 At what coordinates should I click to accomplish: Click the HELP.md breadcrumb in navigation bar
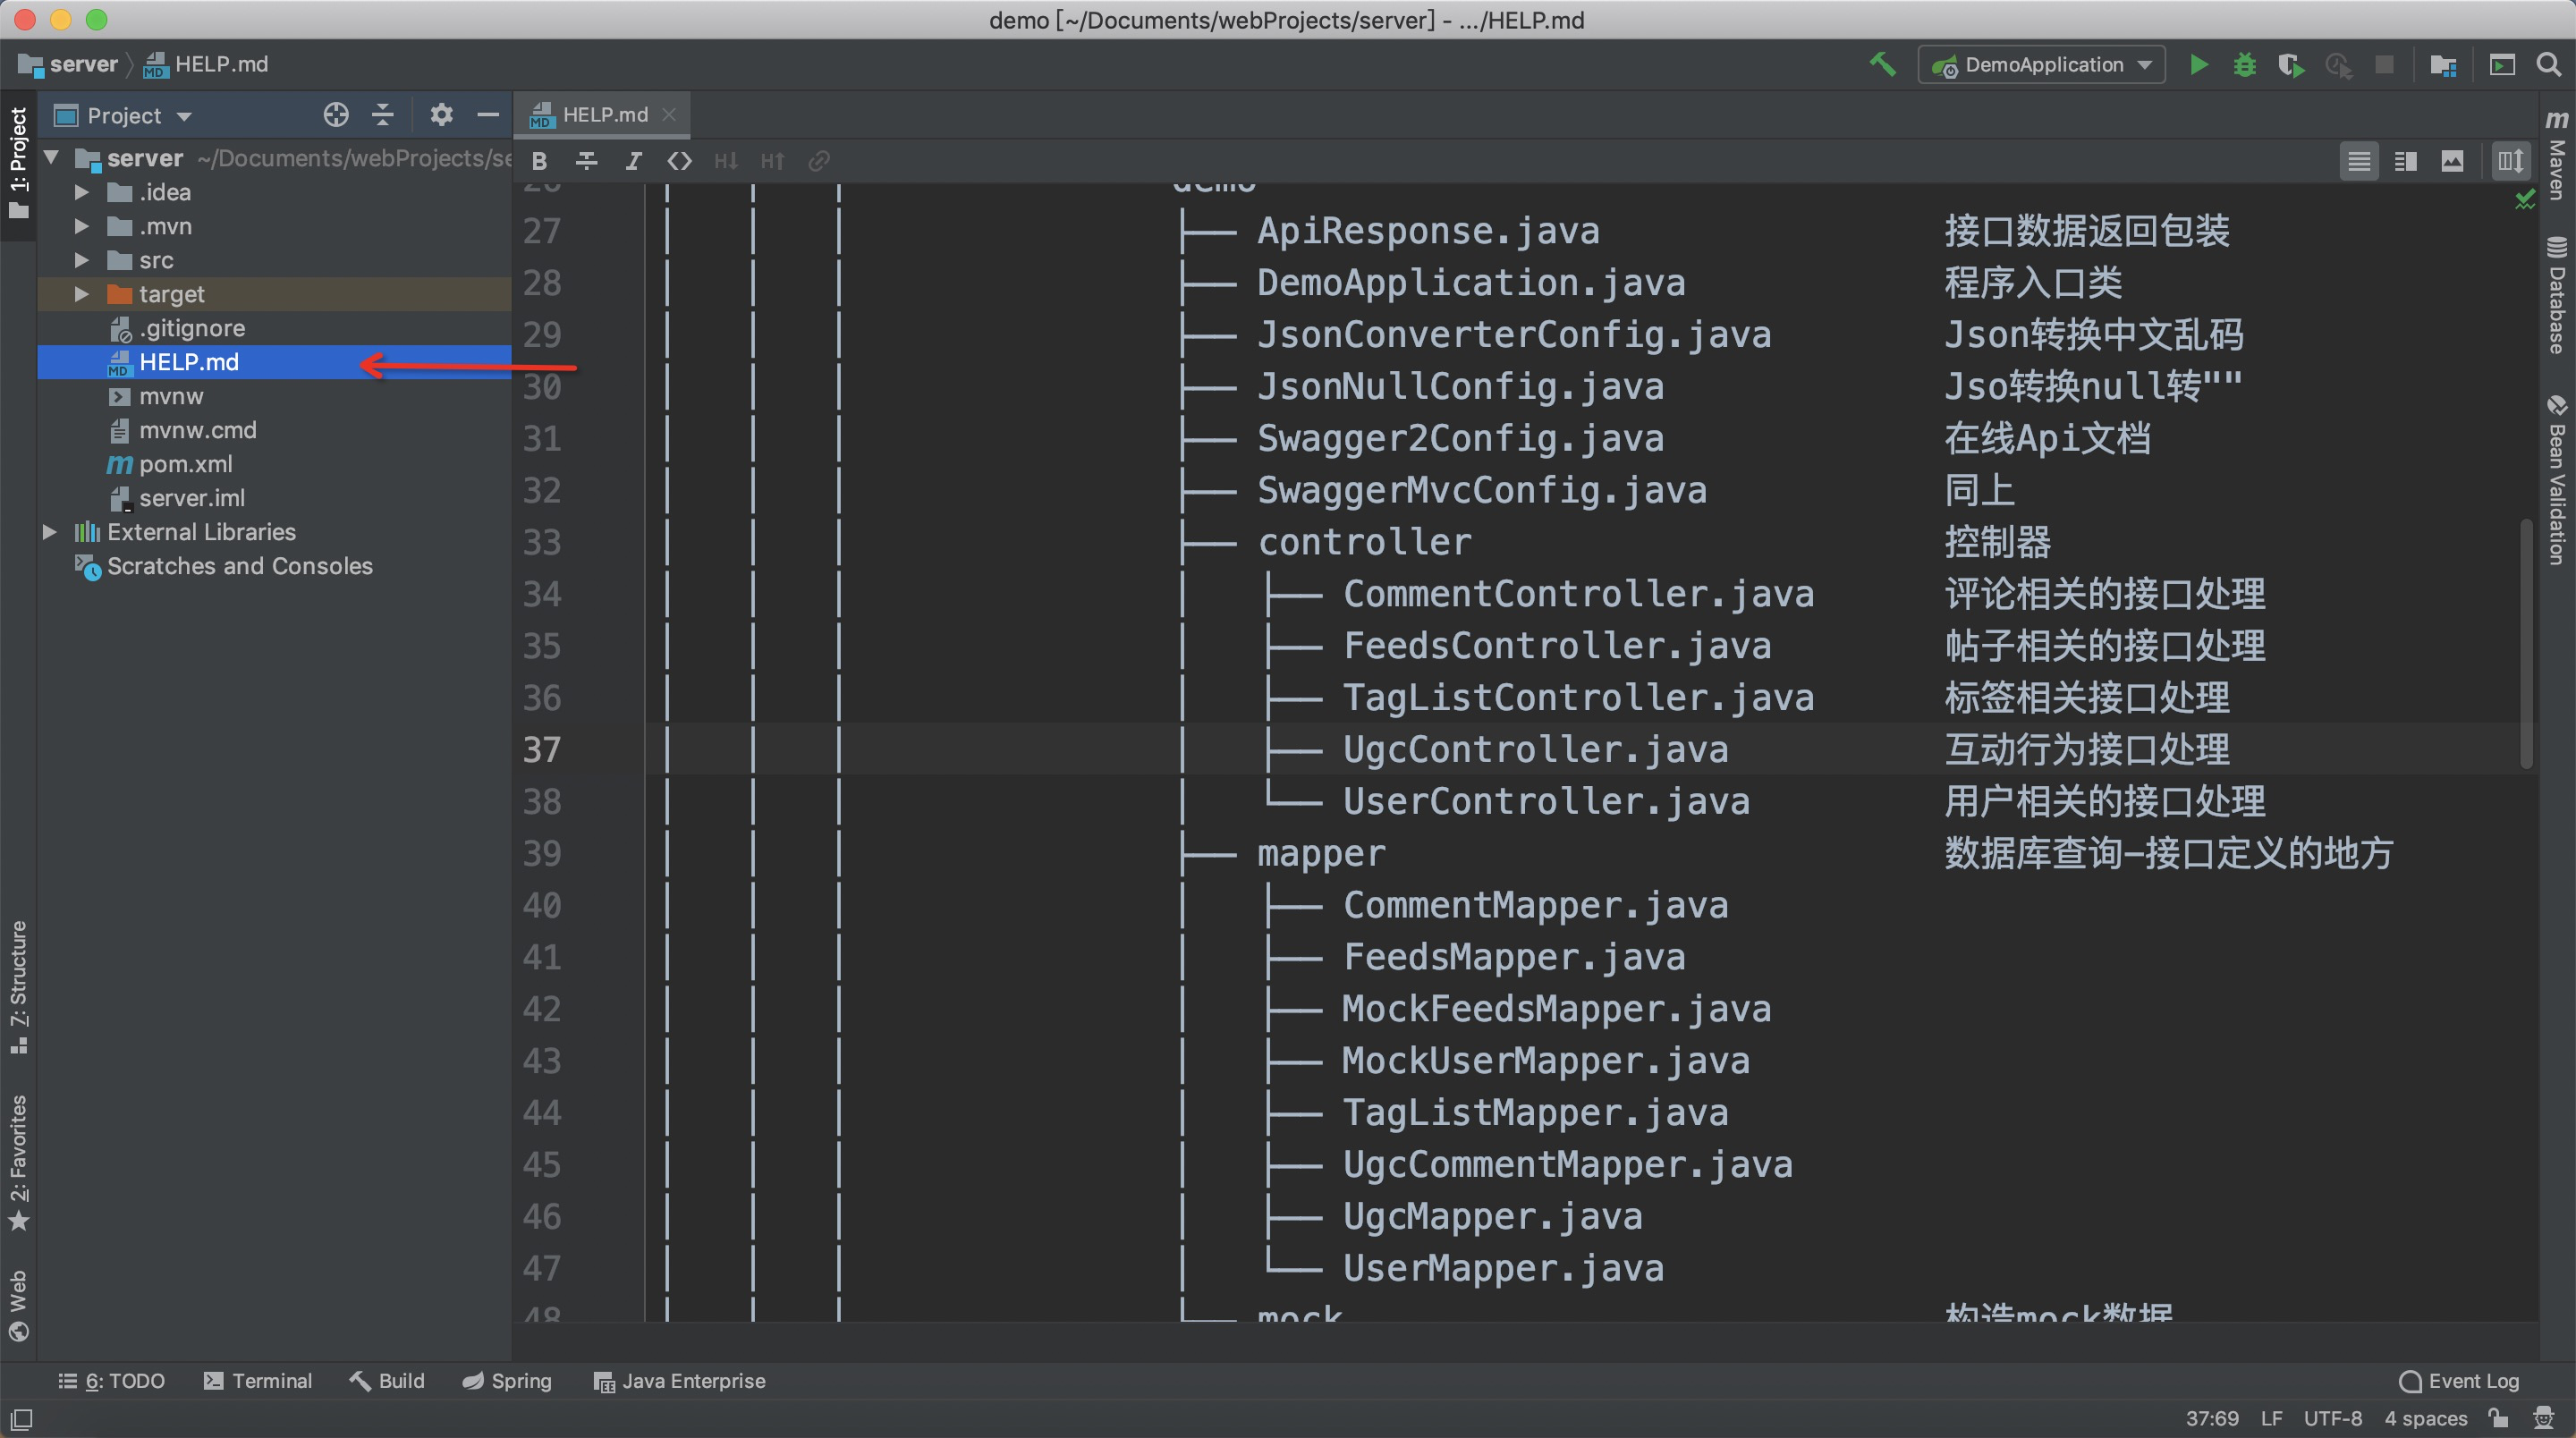pyautogui.click(x=207, y=64)
